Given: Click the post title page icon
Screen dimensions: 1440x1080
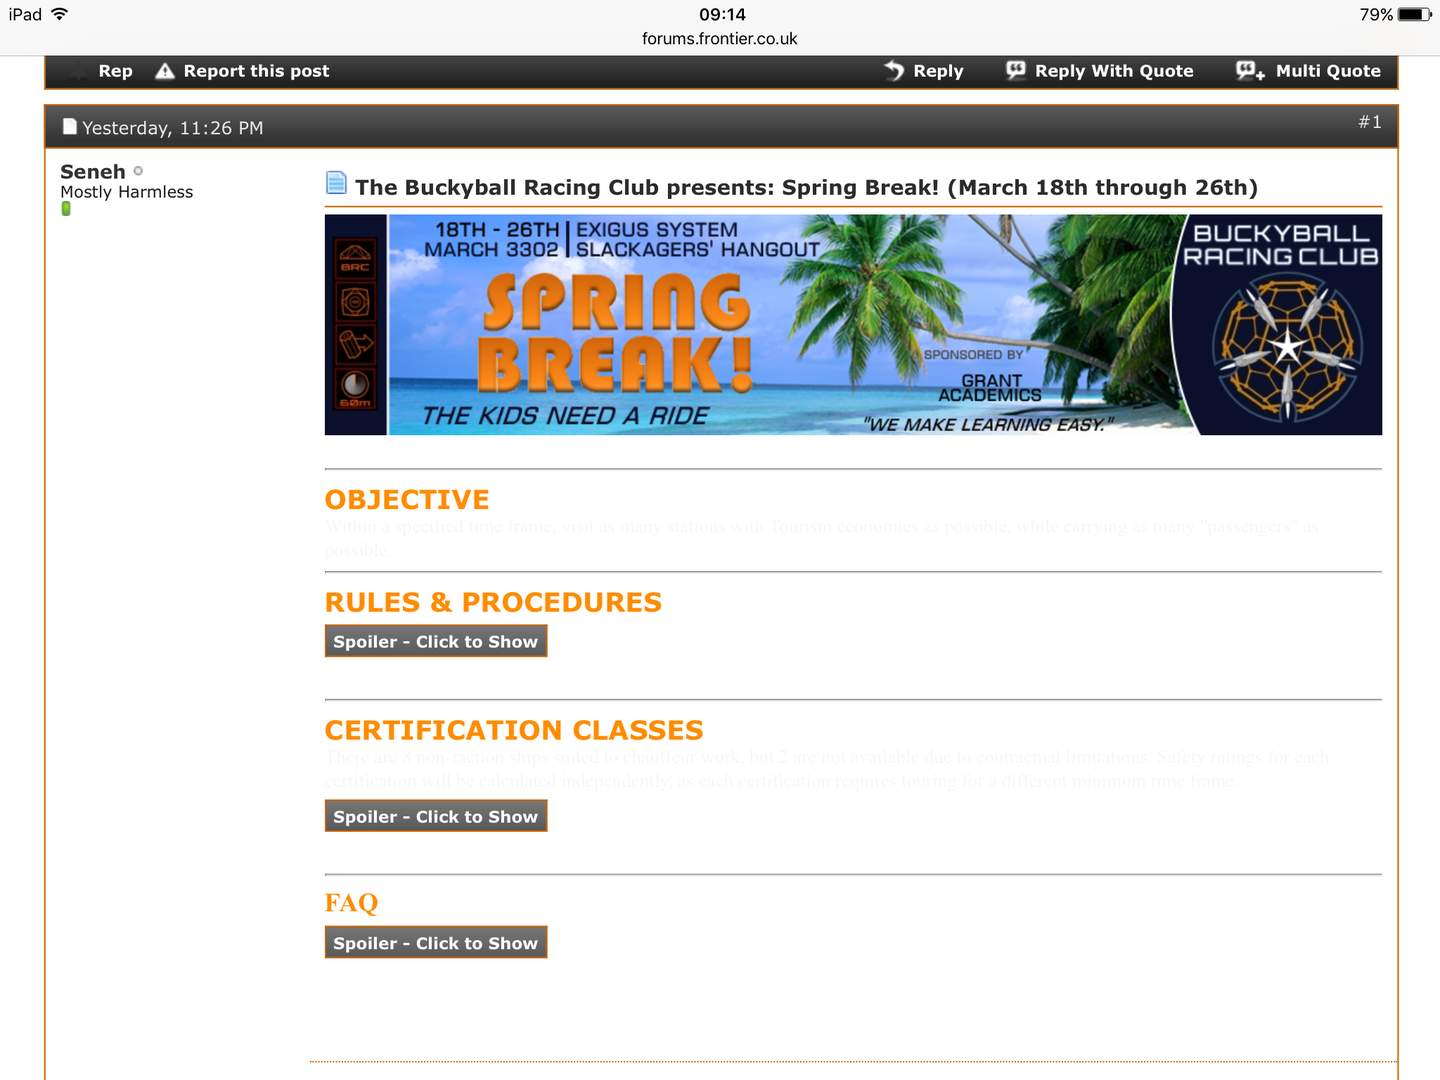Looking at the screenshot, I should point(336,183).
